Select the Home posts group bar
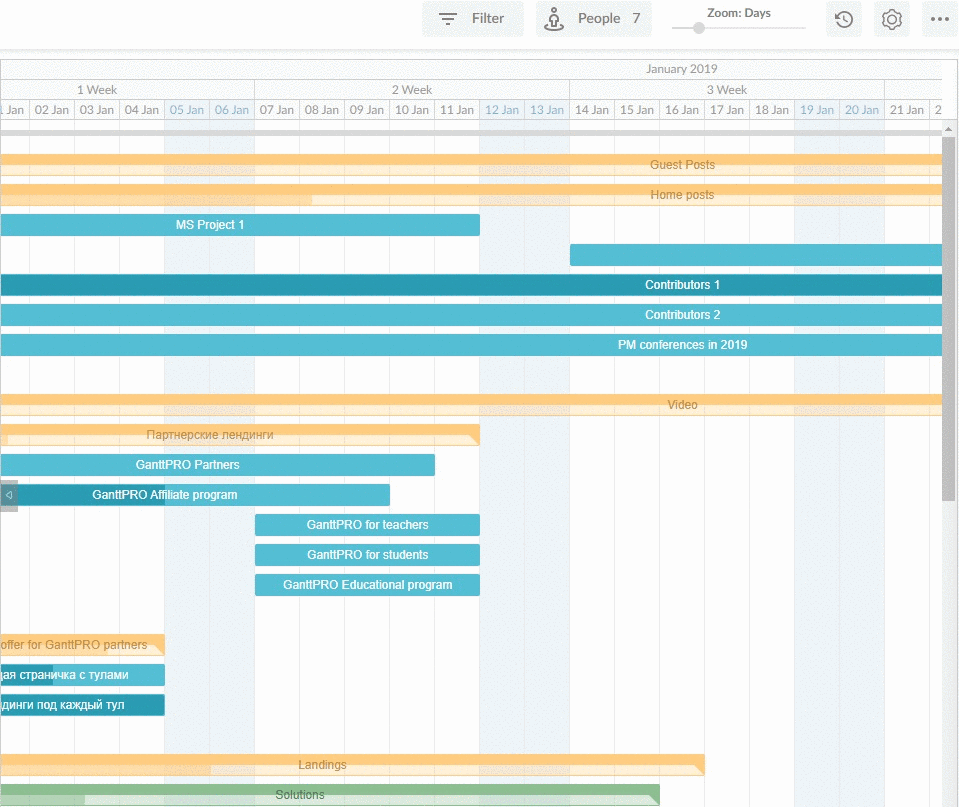The height and width of the screenshot is (807, 959). (x=471, y=195)
